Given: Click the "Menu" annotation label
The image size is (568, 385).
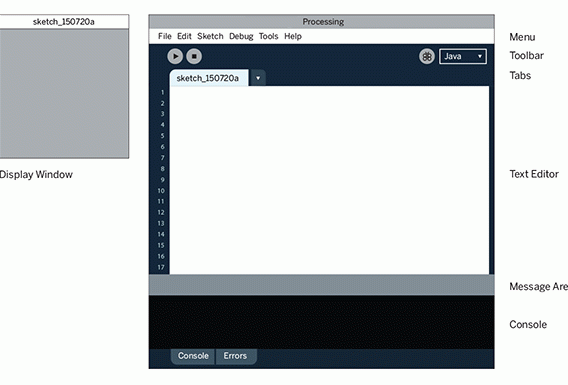Looking at the screenshot, I should [522, 37].
